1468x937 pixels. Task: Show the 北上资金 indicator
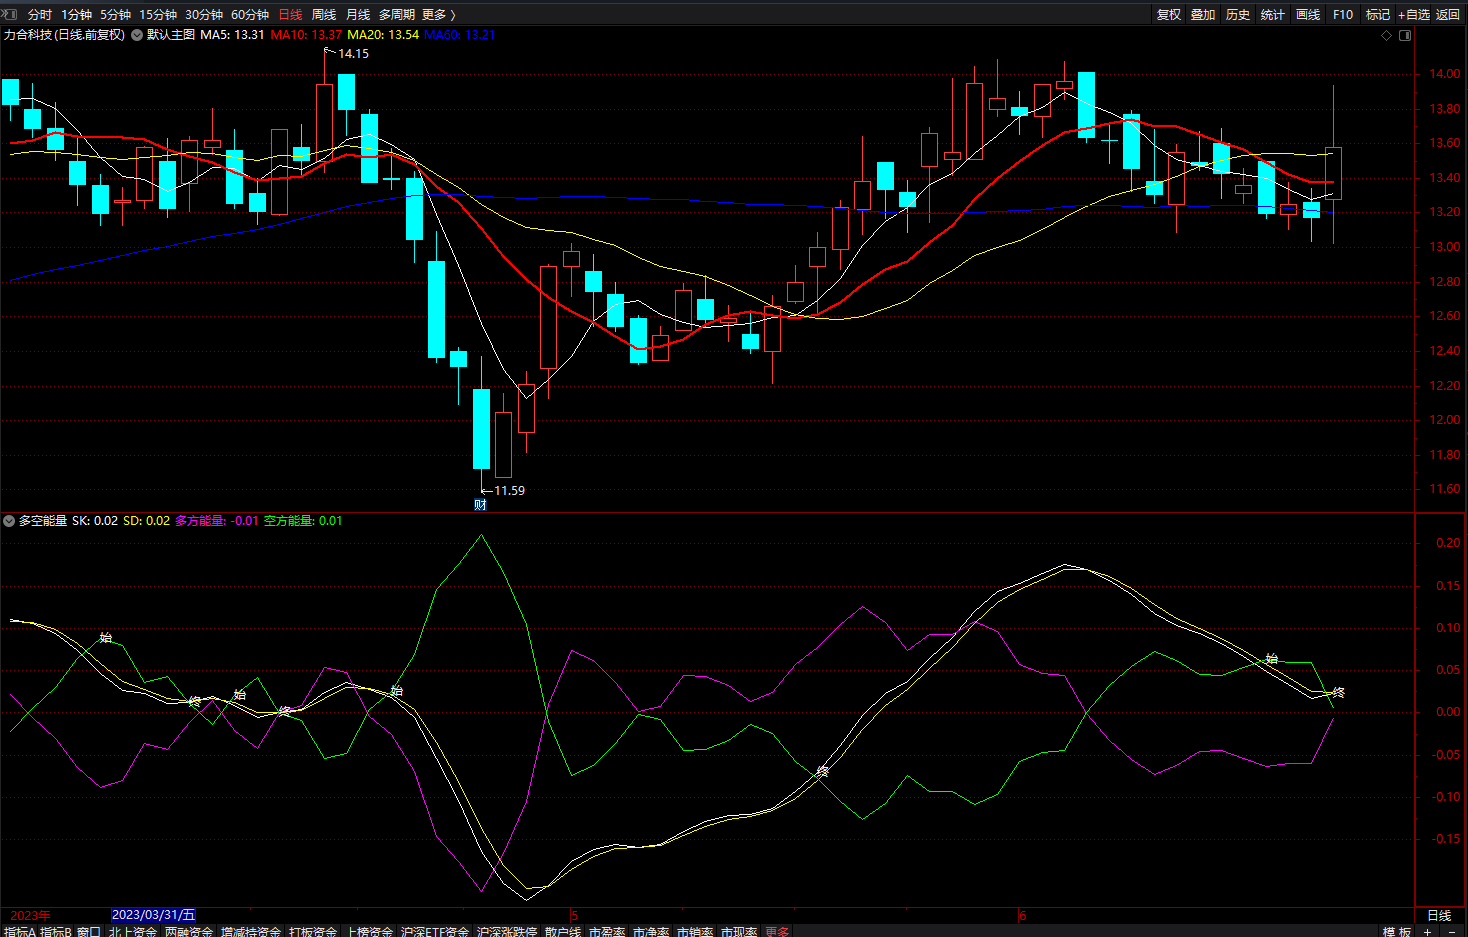(133, 931)
